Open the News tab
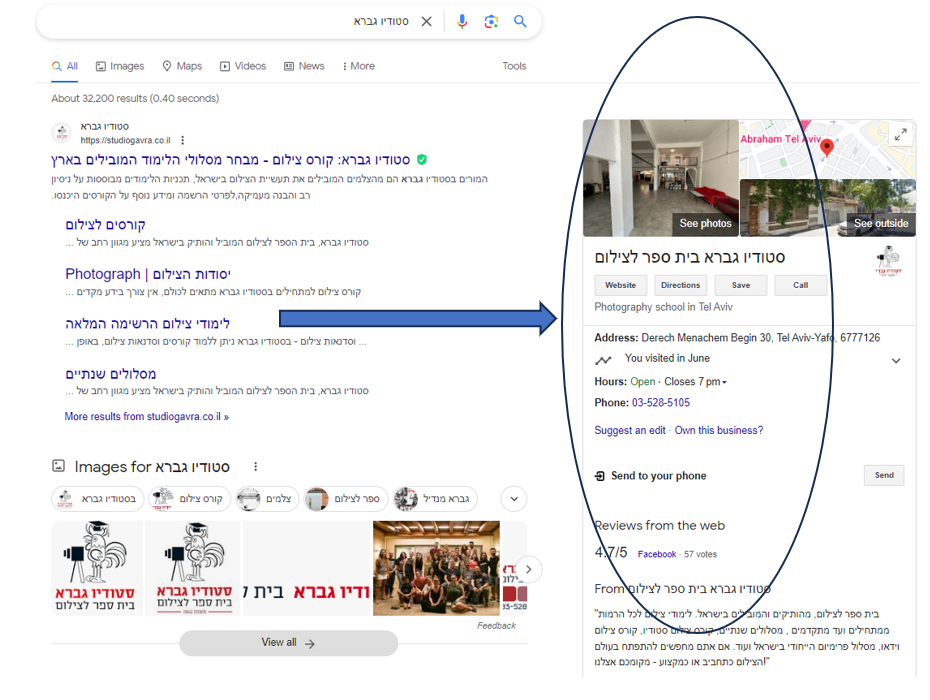The image size is (930, 700). point(304,66)
